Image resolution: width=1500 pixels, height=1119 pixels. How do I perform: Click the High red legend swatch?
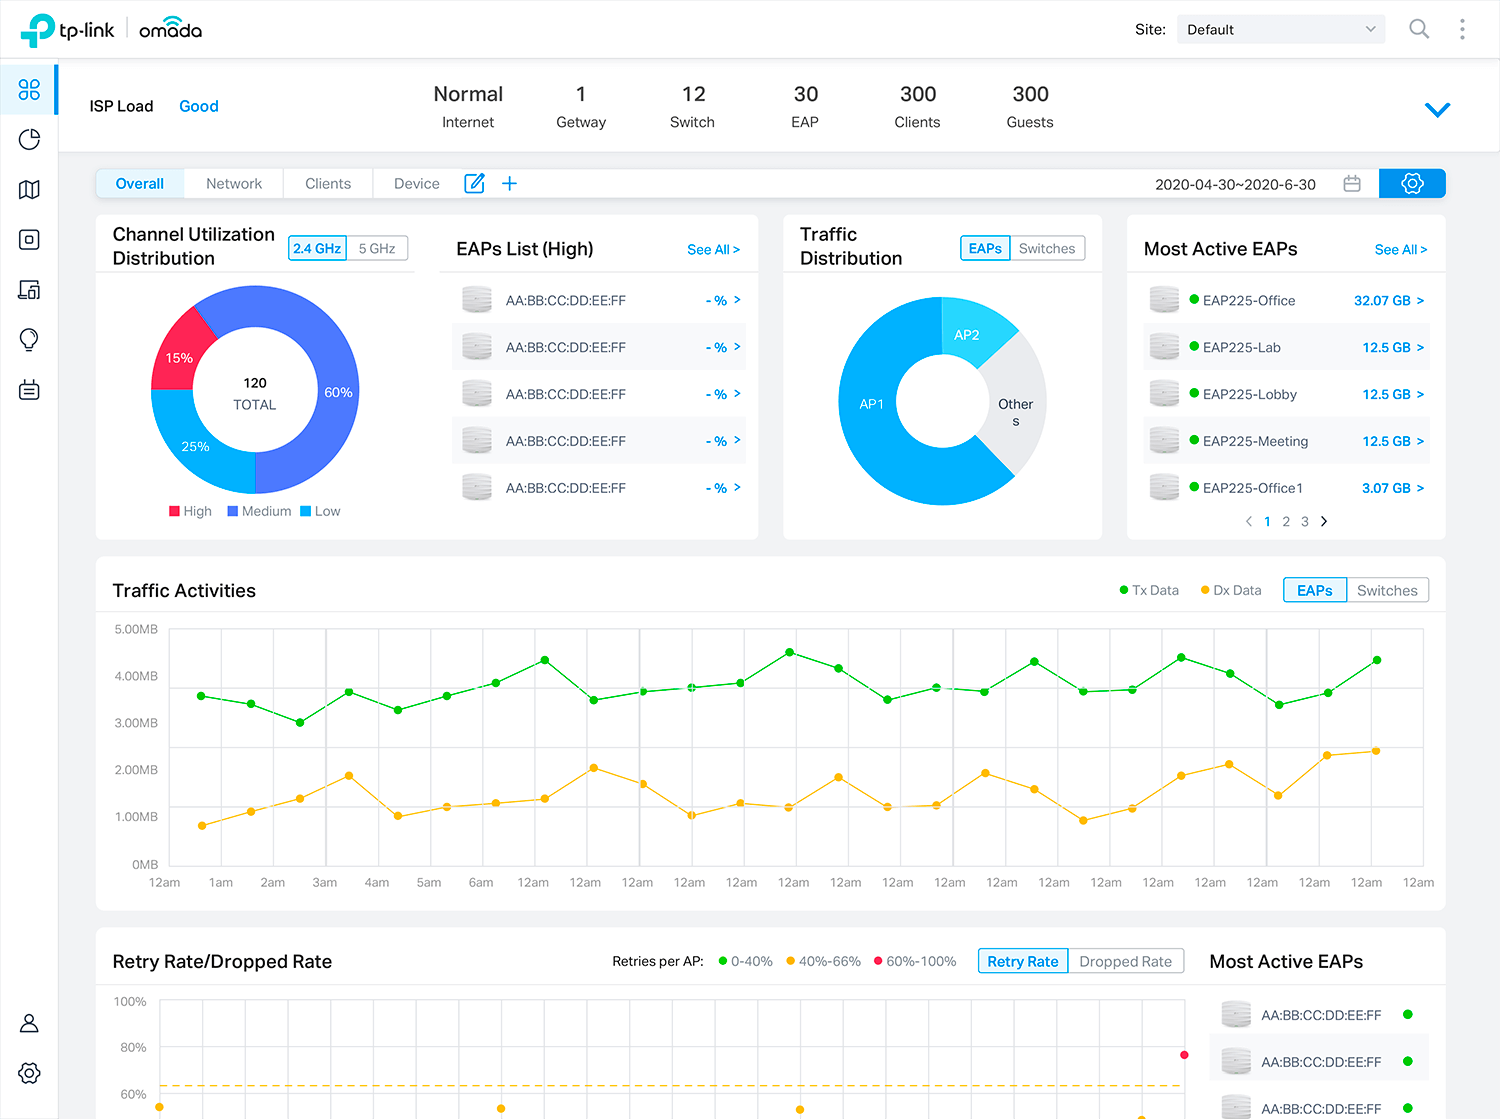tap(175, 511)
